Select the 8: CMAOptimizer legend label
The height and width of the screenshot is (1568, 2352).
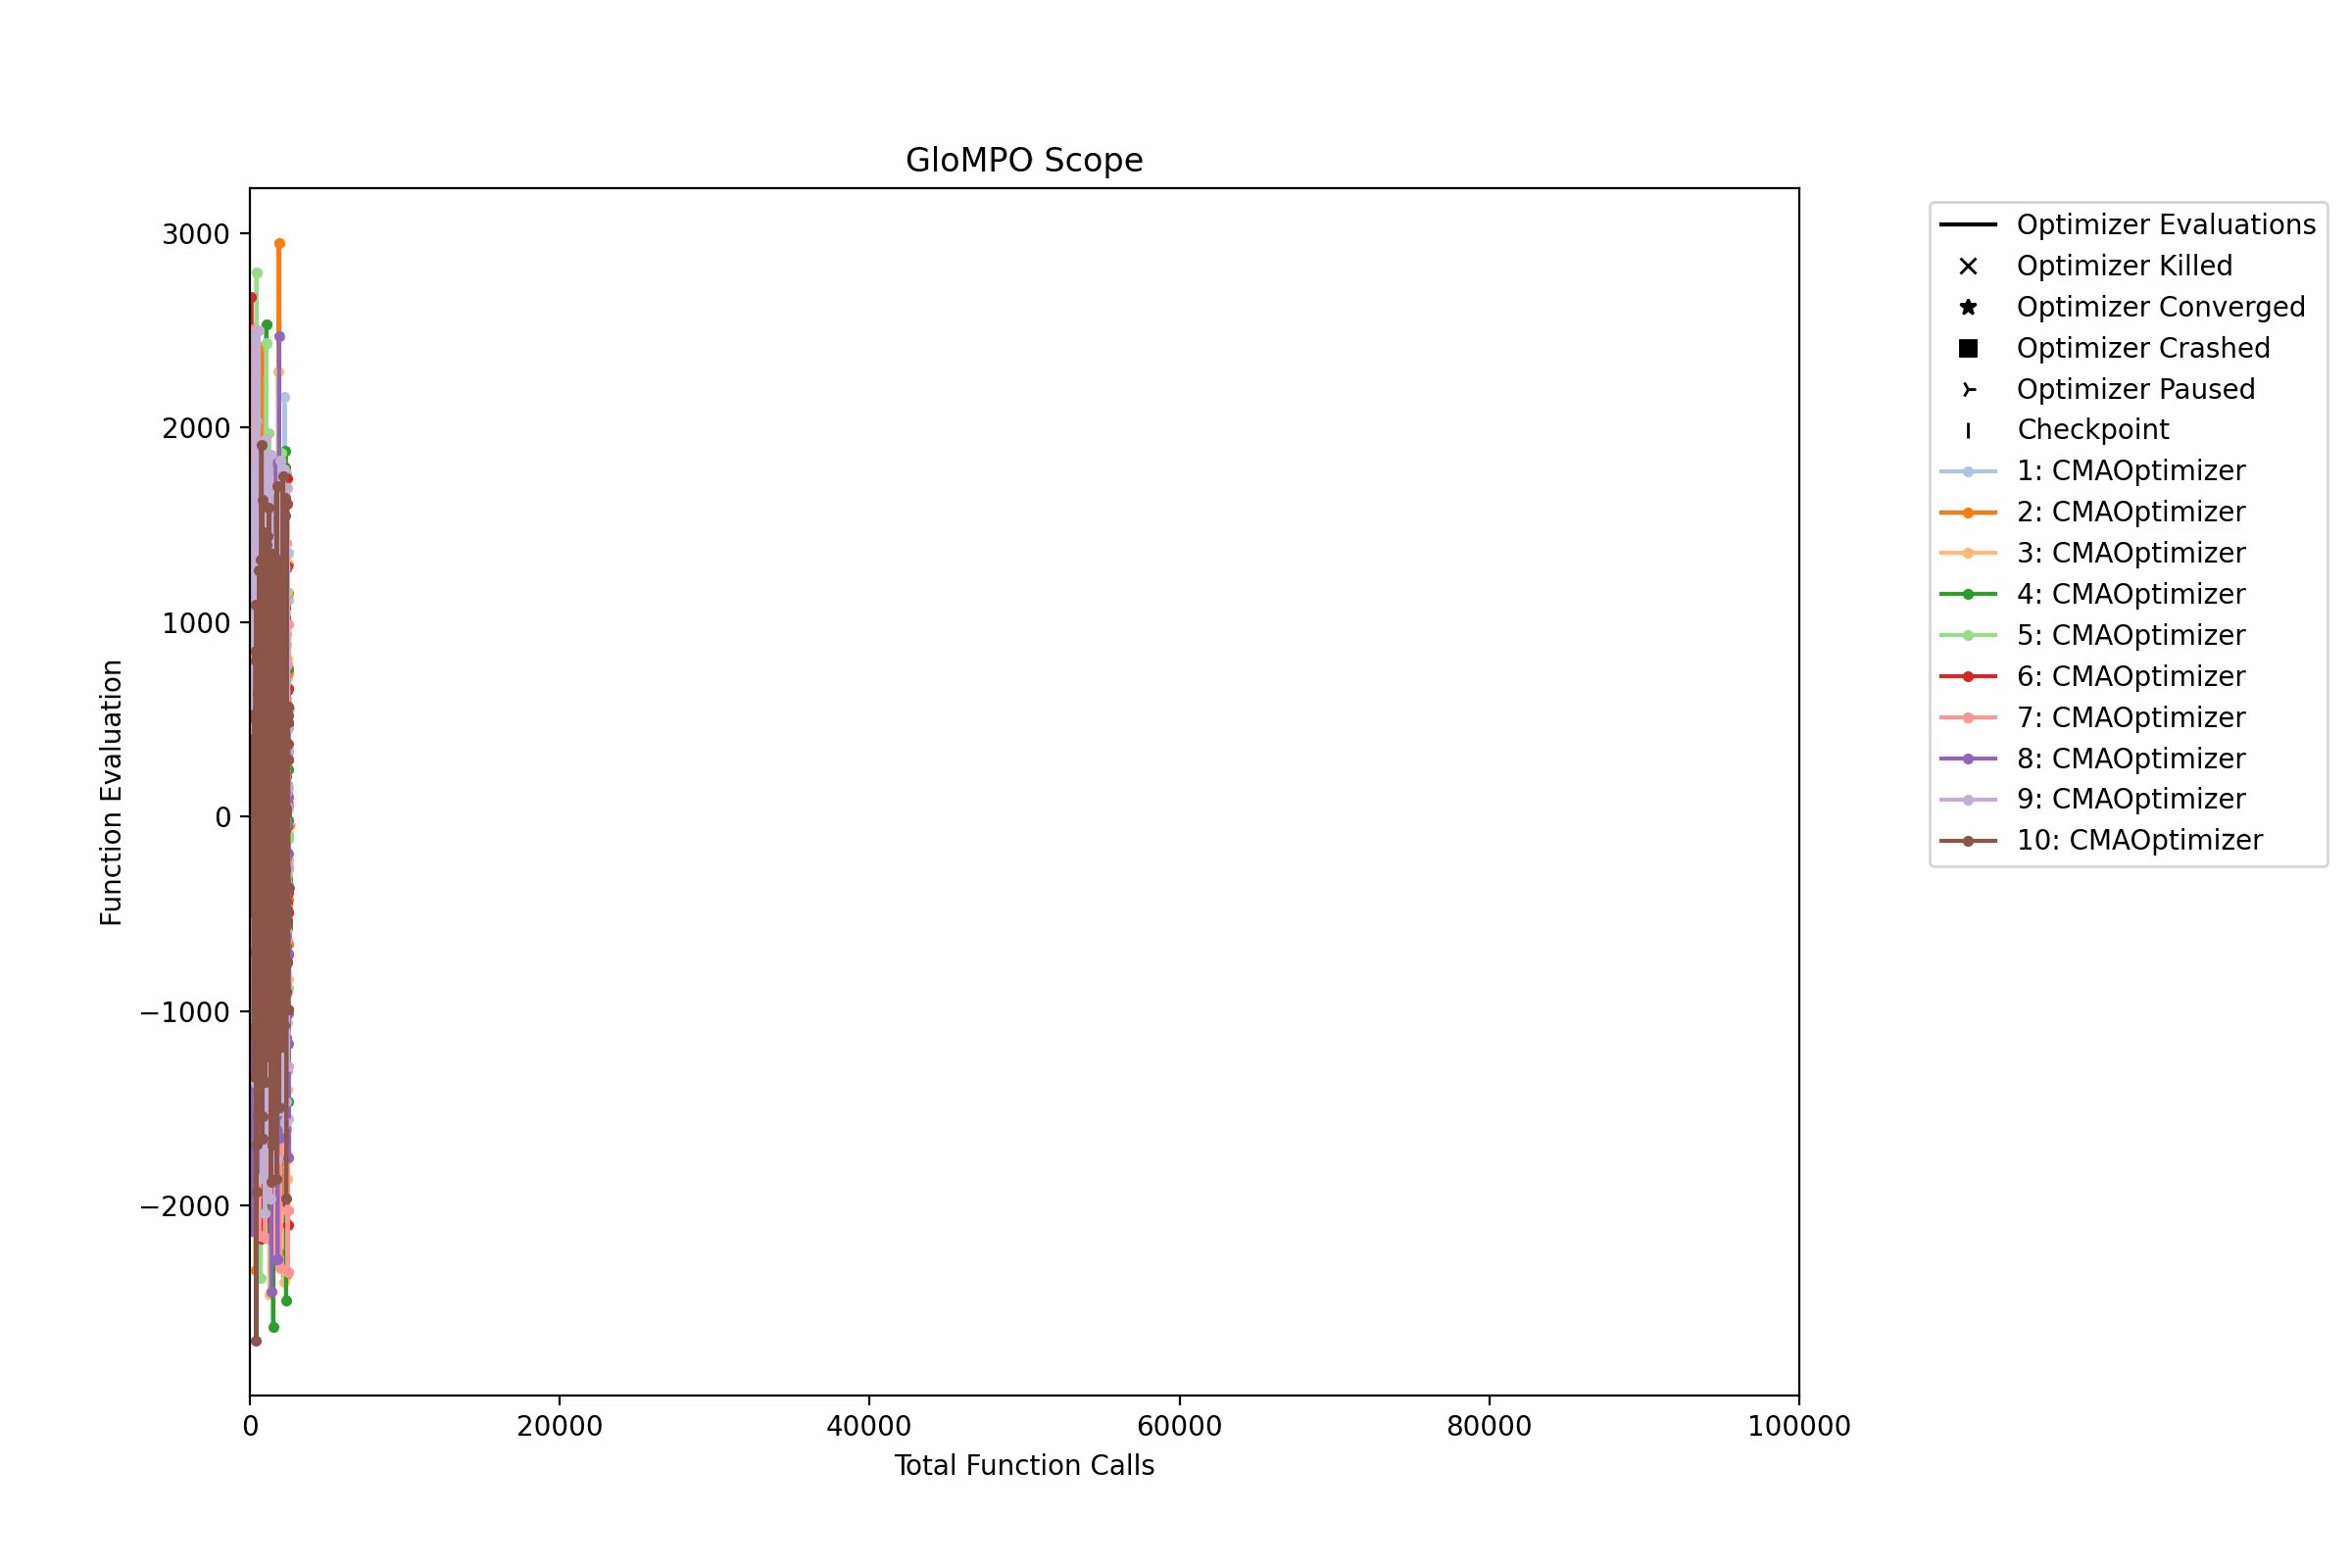[2130, 759]
